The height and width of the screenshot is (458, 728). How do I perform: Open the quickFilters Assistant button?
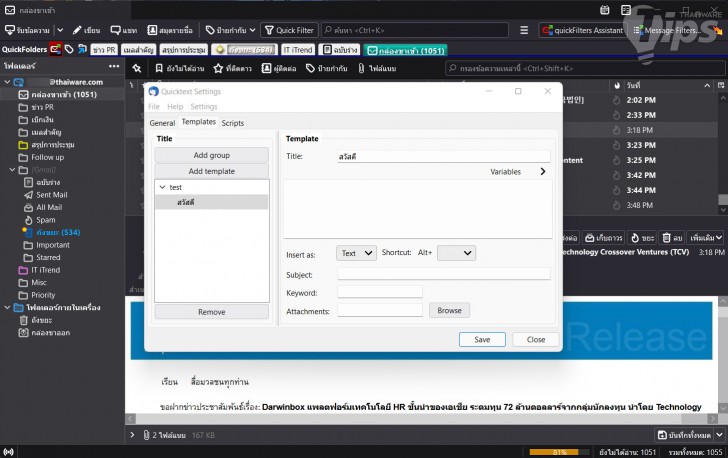point(583,30)
